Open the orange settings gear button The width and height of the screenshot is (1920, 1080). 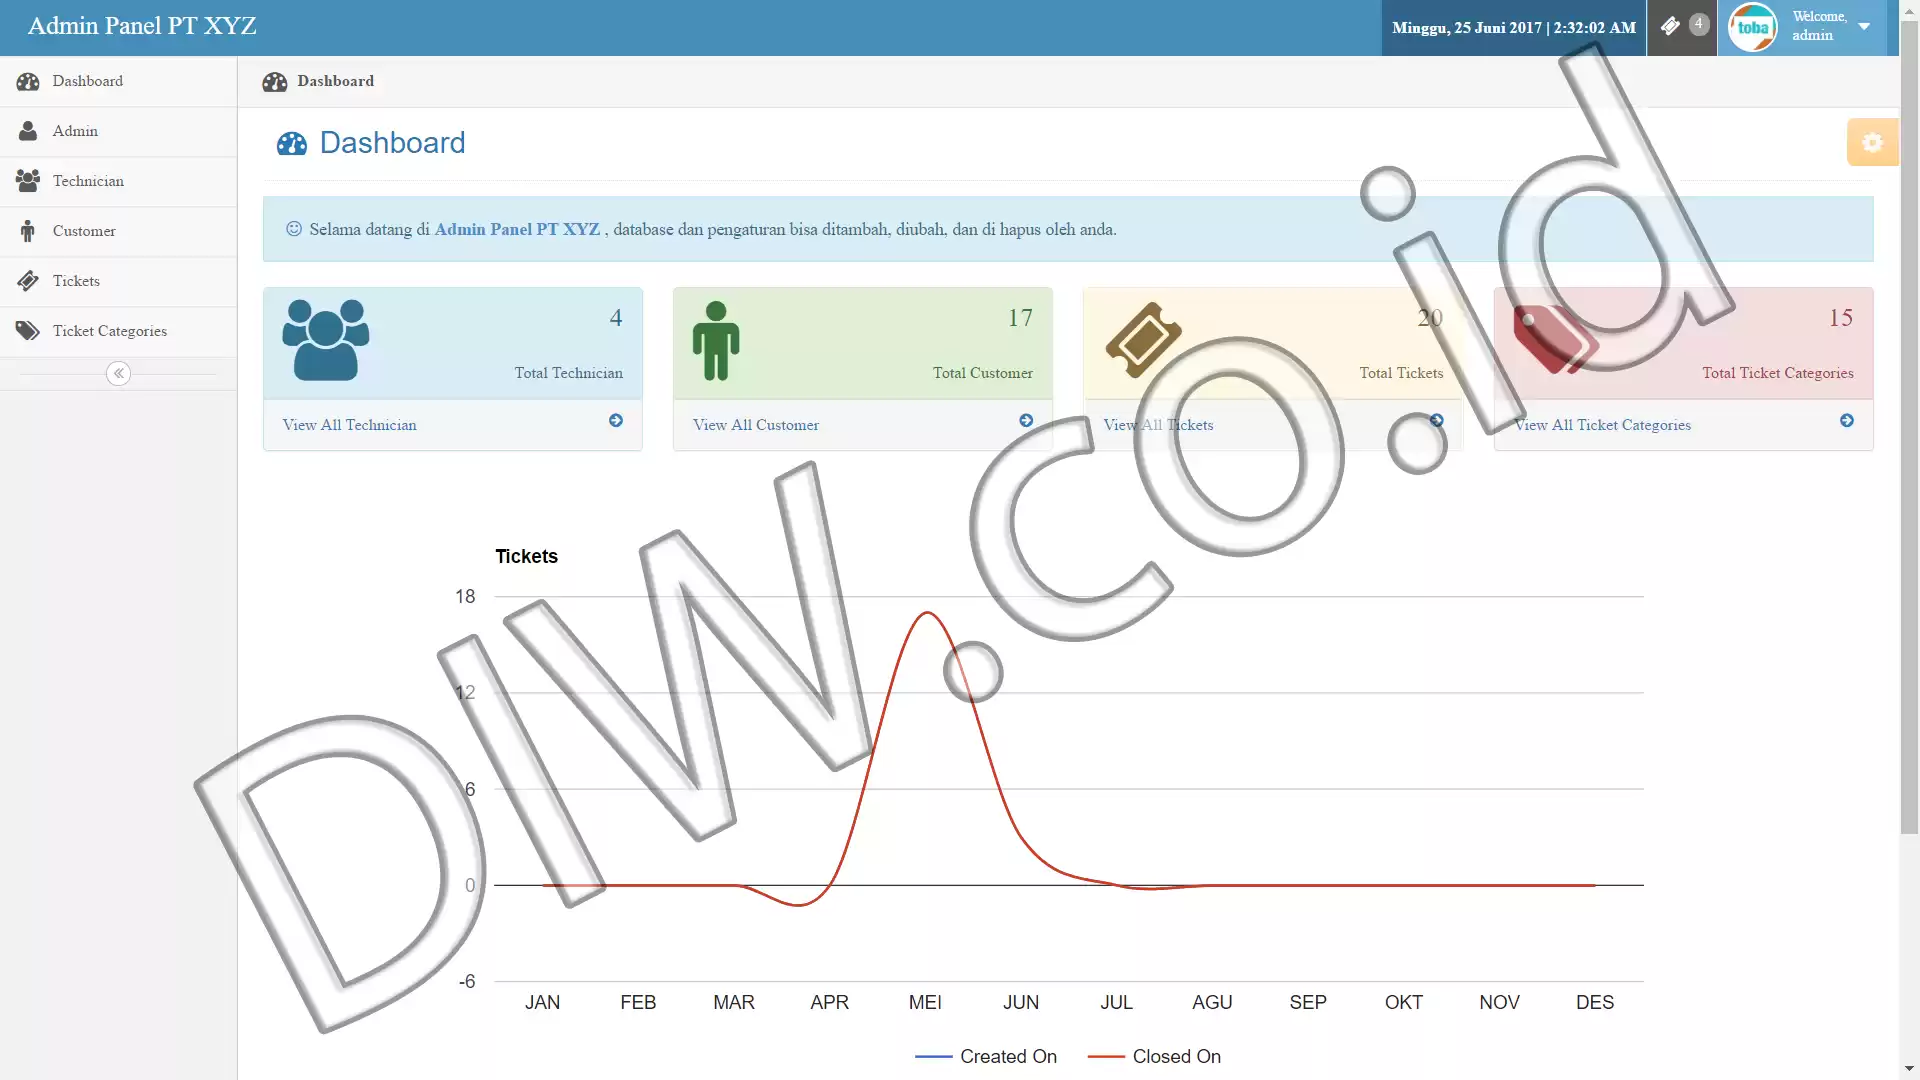pyautogui.click(x=1872, y=142)
